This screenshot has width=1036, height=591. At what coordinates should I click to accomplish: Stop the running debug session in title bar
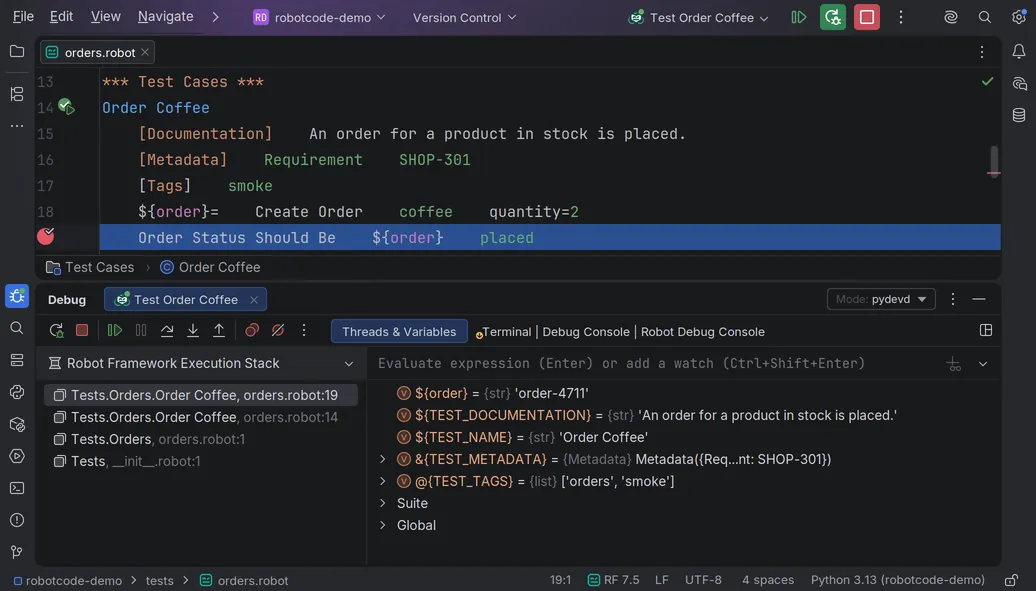[867, 17]
